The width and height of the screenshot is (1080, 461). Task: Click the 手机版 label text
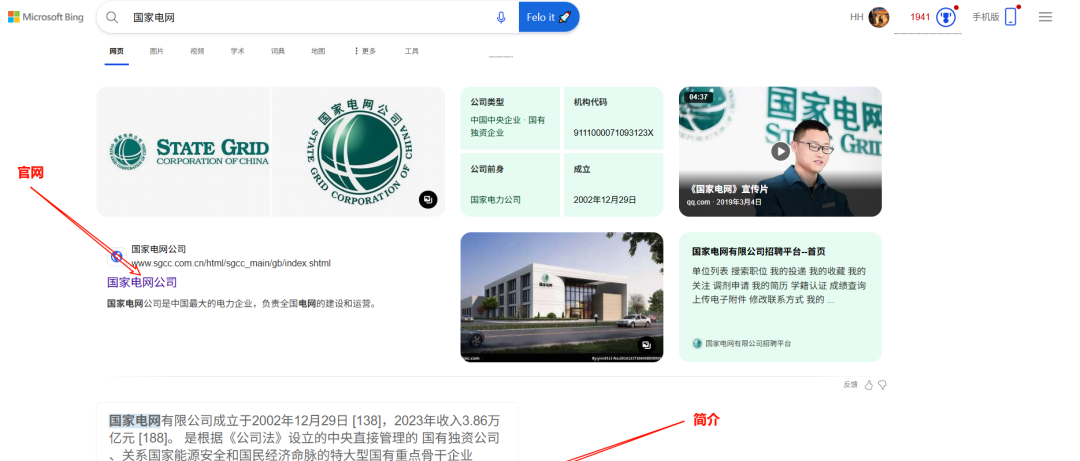986,17
